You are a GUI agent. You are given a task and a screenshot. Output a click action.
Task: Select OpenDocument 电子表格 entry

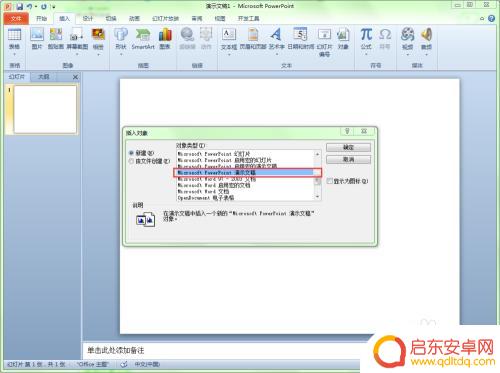coord(245,198)
